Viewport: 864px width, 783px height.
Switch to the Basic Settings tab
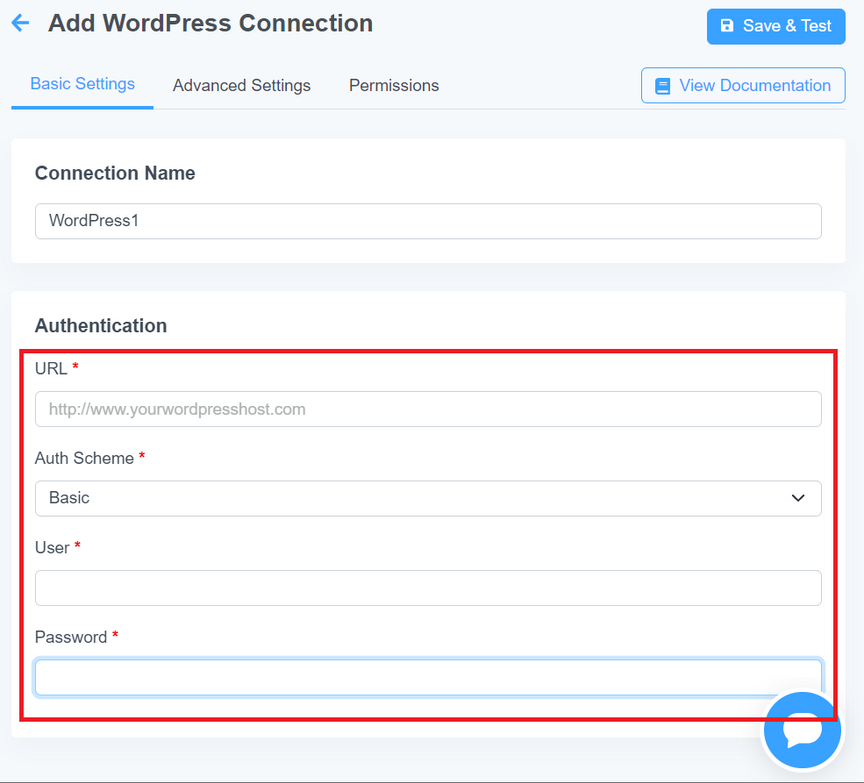click(82, 84)
